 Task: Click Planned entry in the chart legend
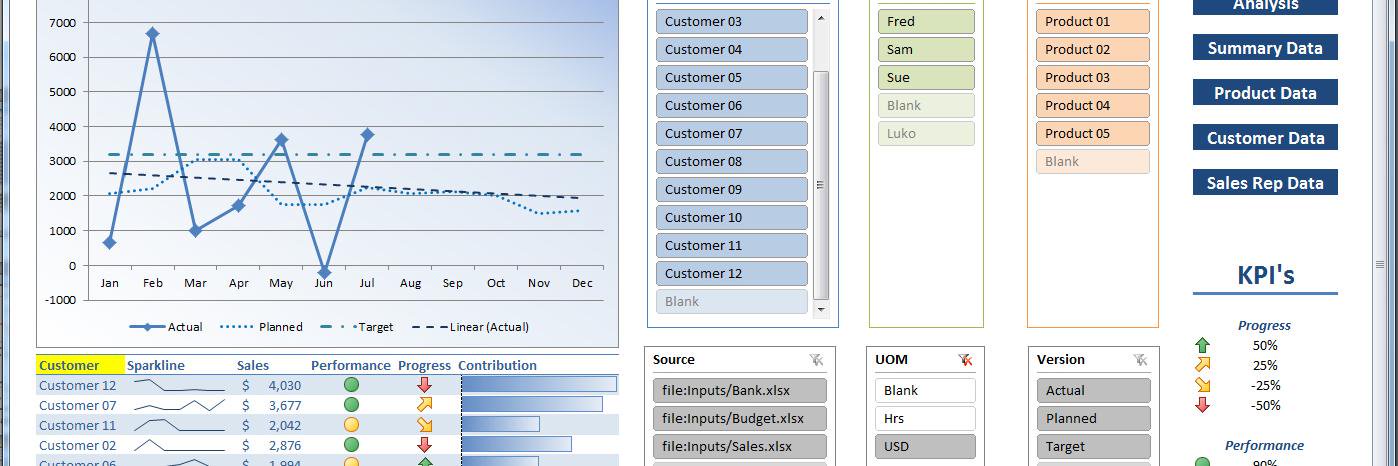click(x=261, y=327)
